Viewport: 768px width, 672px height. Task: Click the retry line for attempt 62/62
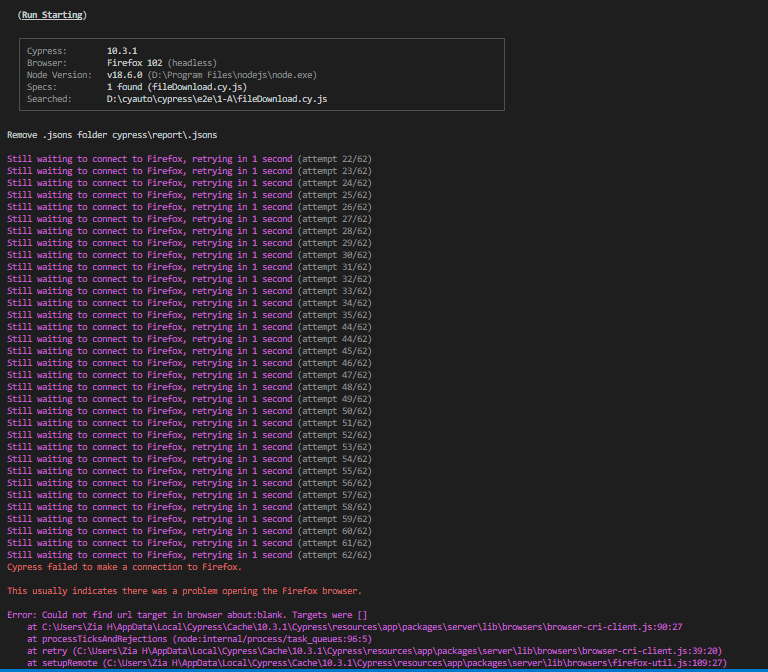click(x=189, y=555)
